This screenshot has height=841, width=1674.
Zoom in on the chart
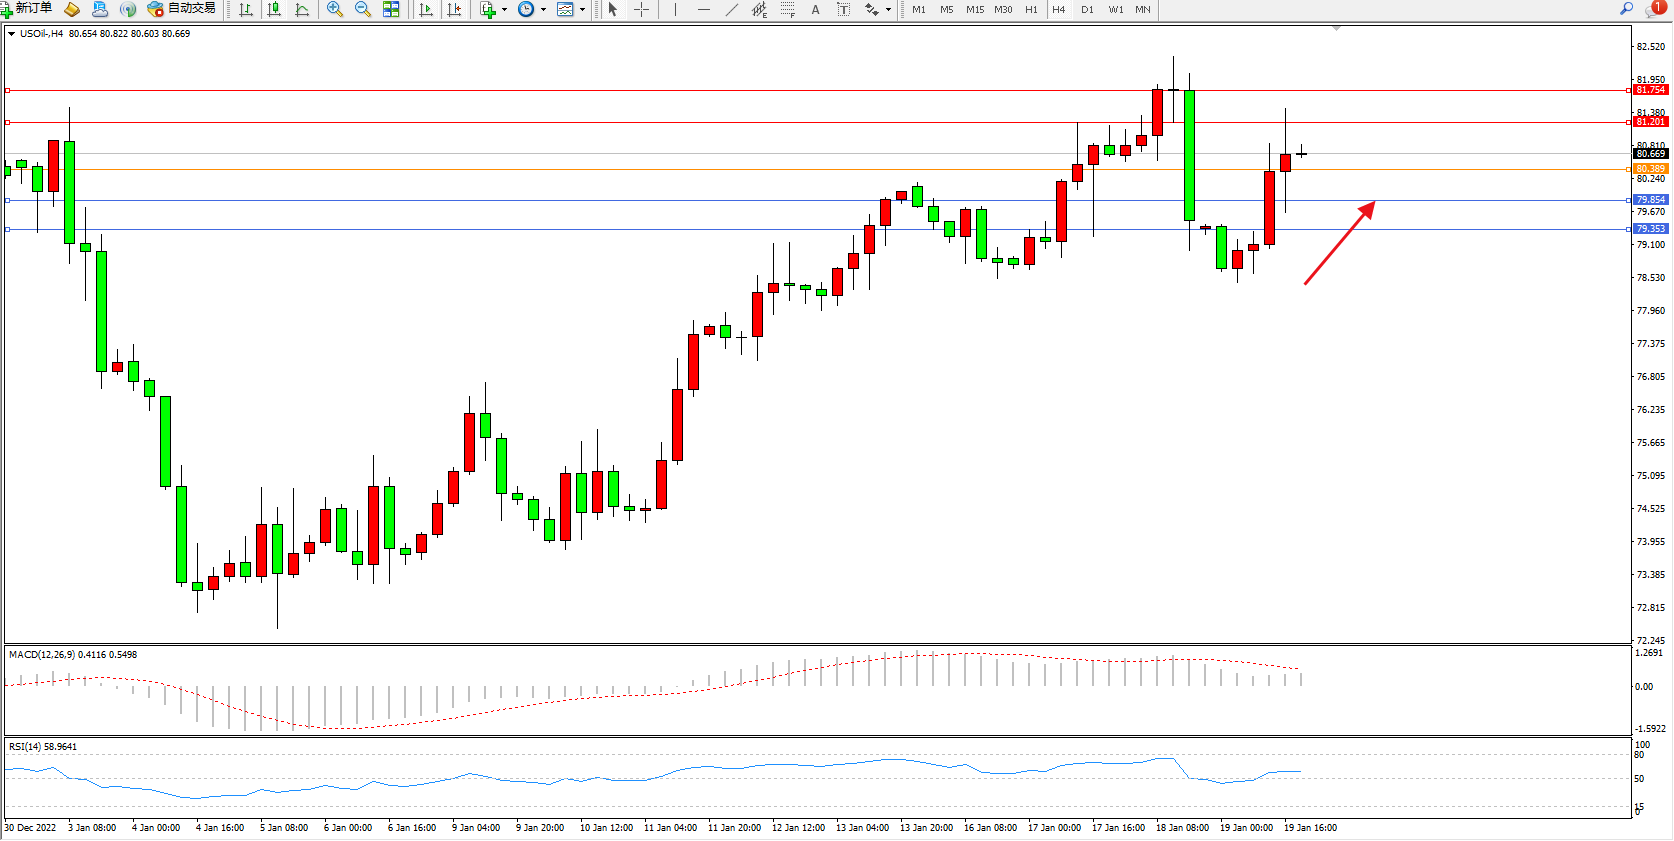(x=335, y=9)
